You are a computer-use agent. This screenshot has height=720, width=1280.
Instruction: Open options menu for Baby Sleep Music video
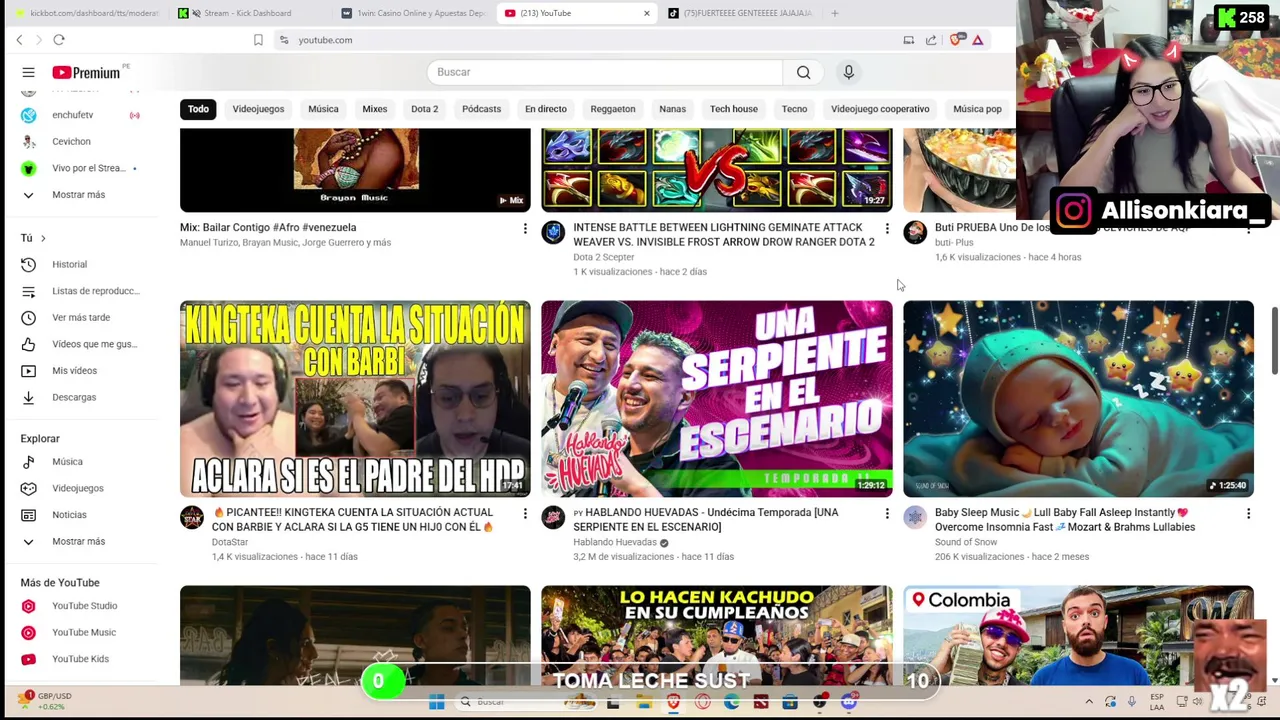(1248, 514)
